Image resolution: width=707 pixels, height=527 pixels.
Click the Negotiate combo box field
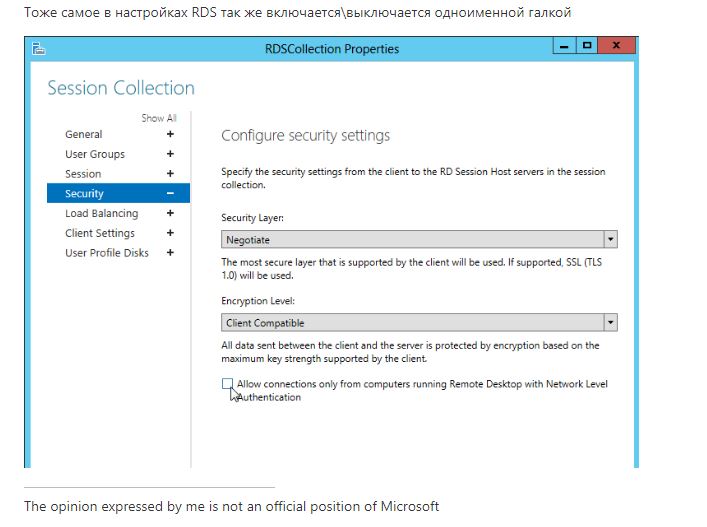pyautogui.click(x=411, y=240)
